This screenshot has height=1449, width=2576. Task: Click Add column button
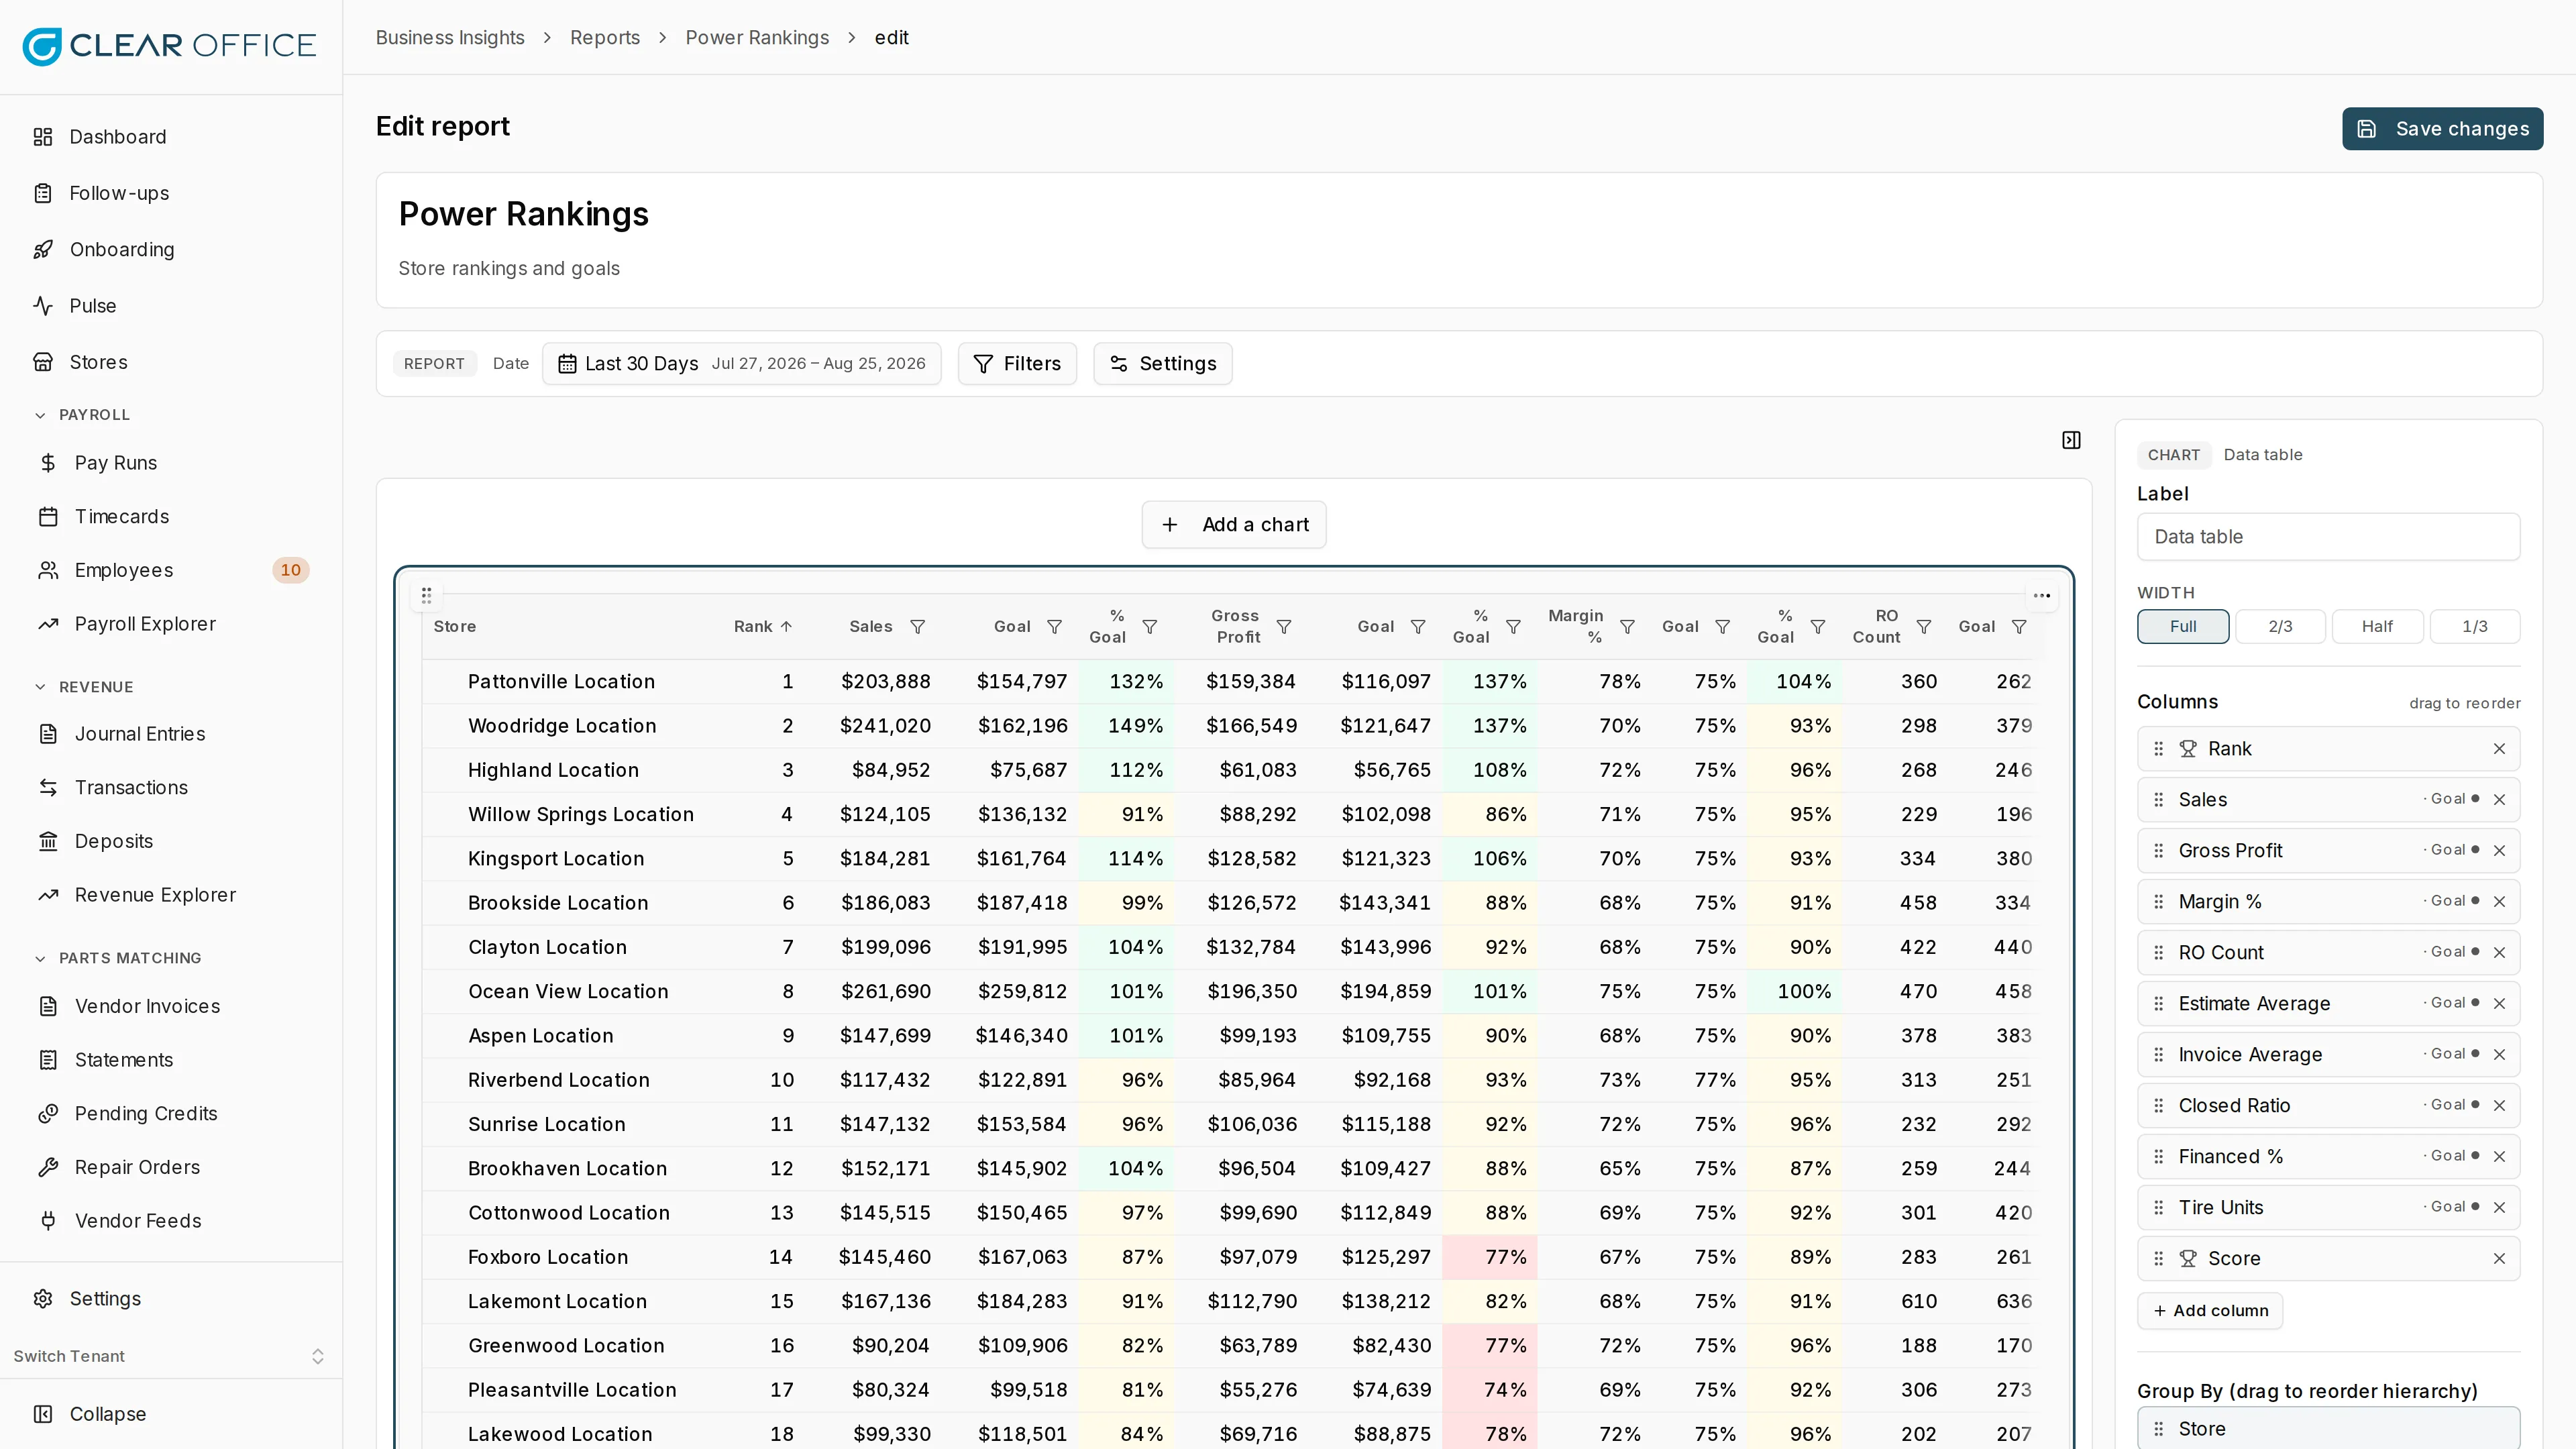point(2210,1311)
